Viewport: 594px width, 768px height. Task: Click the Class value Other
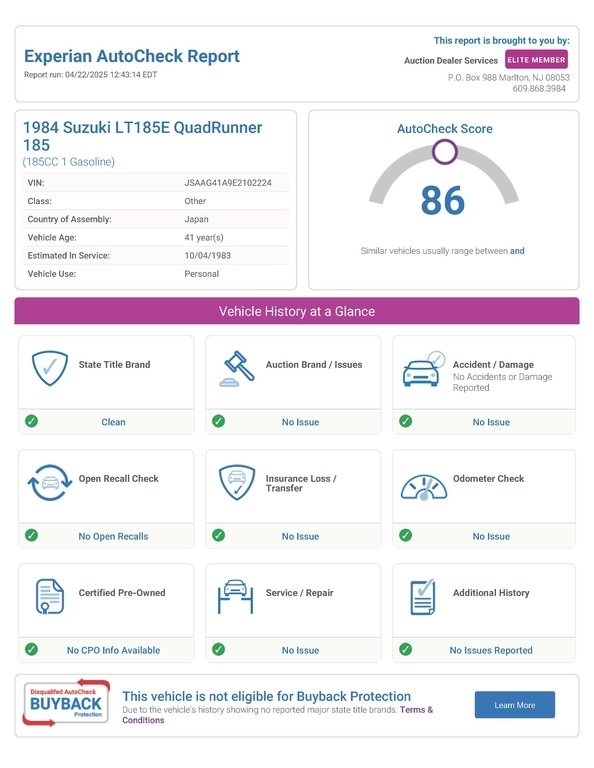(195, 201)
